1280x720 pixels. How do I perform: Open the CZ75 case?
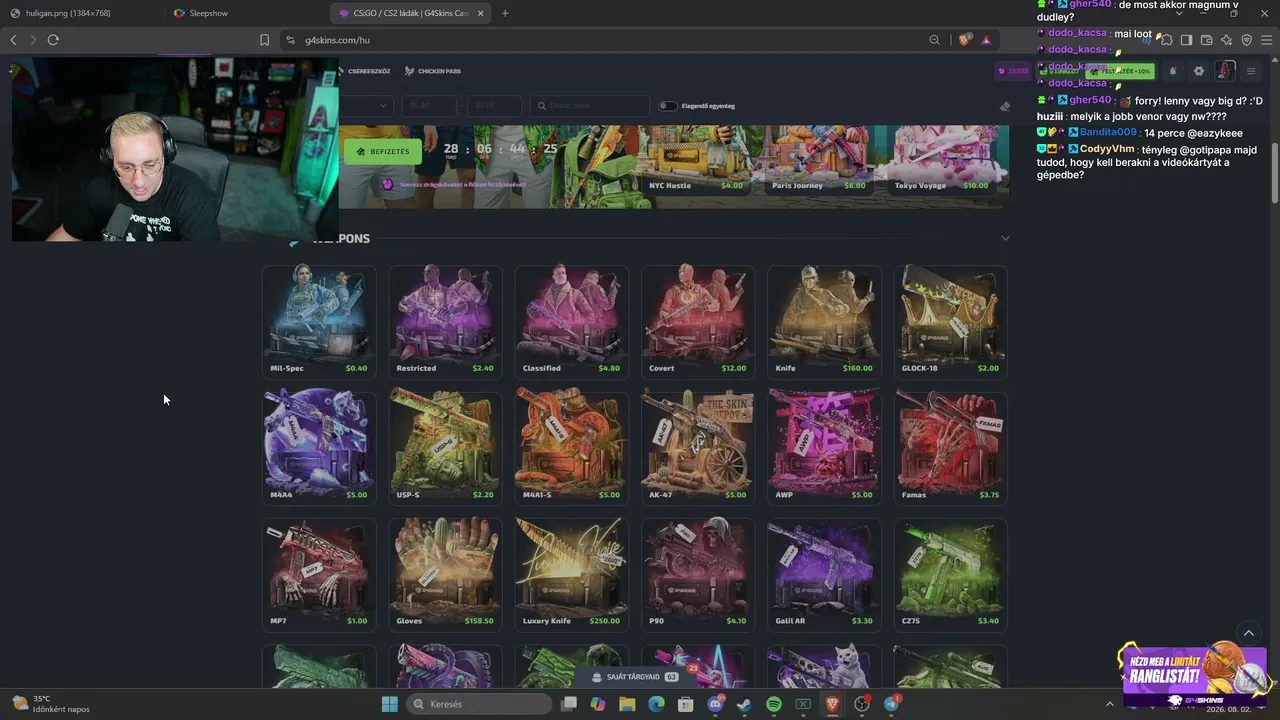coord(950,573)
